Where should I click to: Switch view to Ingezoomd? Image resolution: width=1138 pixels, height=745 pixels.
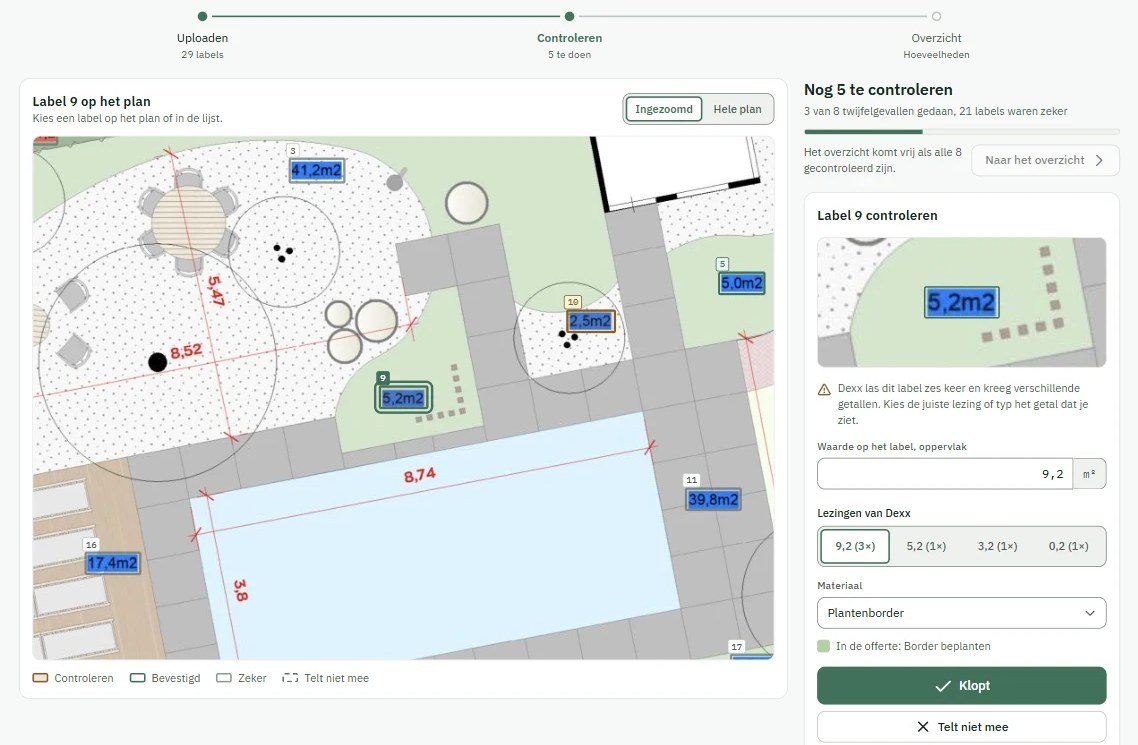point(663,109)
